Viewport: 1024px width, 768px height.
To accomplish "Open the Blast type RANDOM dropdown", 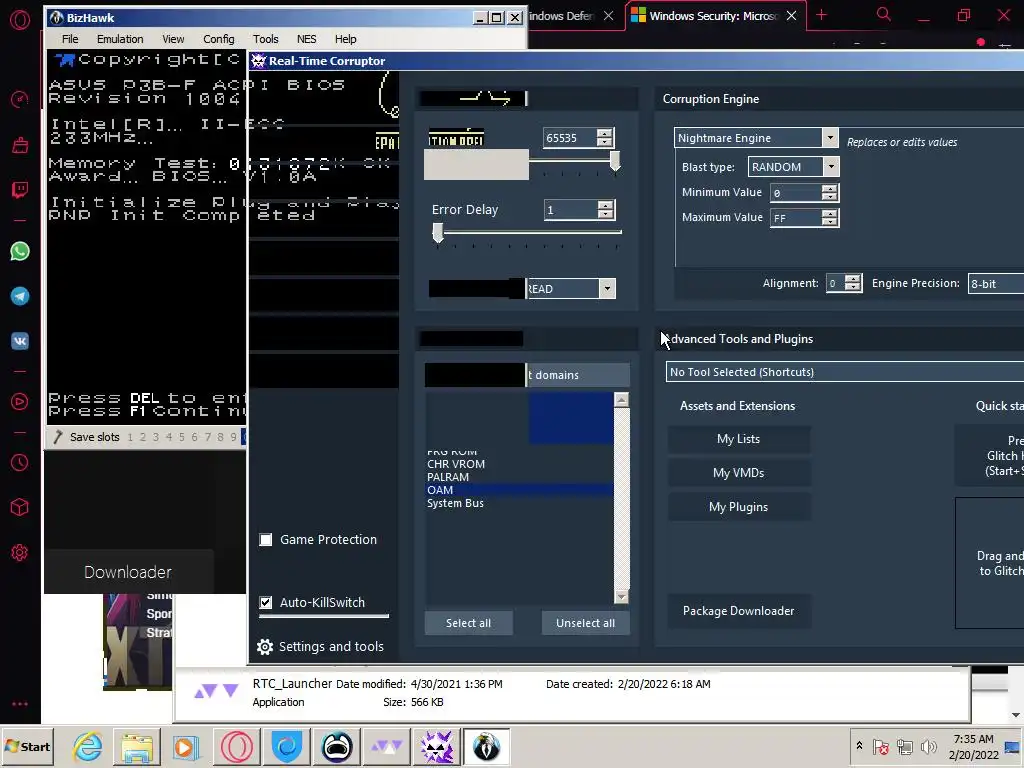I will coord(831,167).
